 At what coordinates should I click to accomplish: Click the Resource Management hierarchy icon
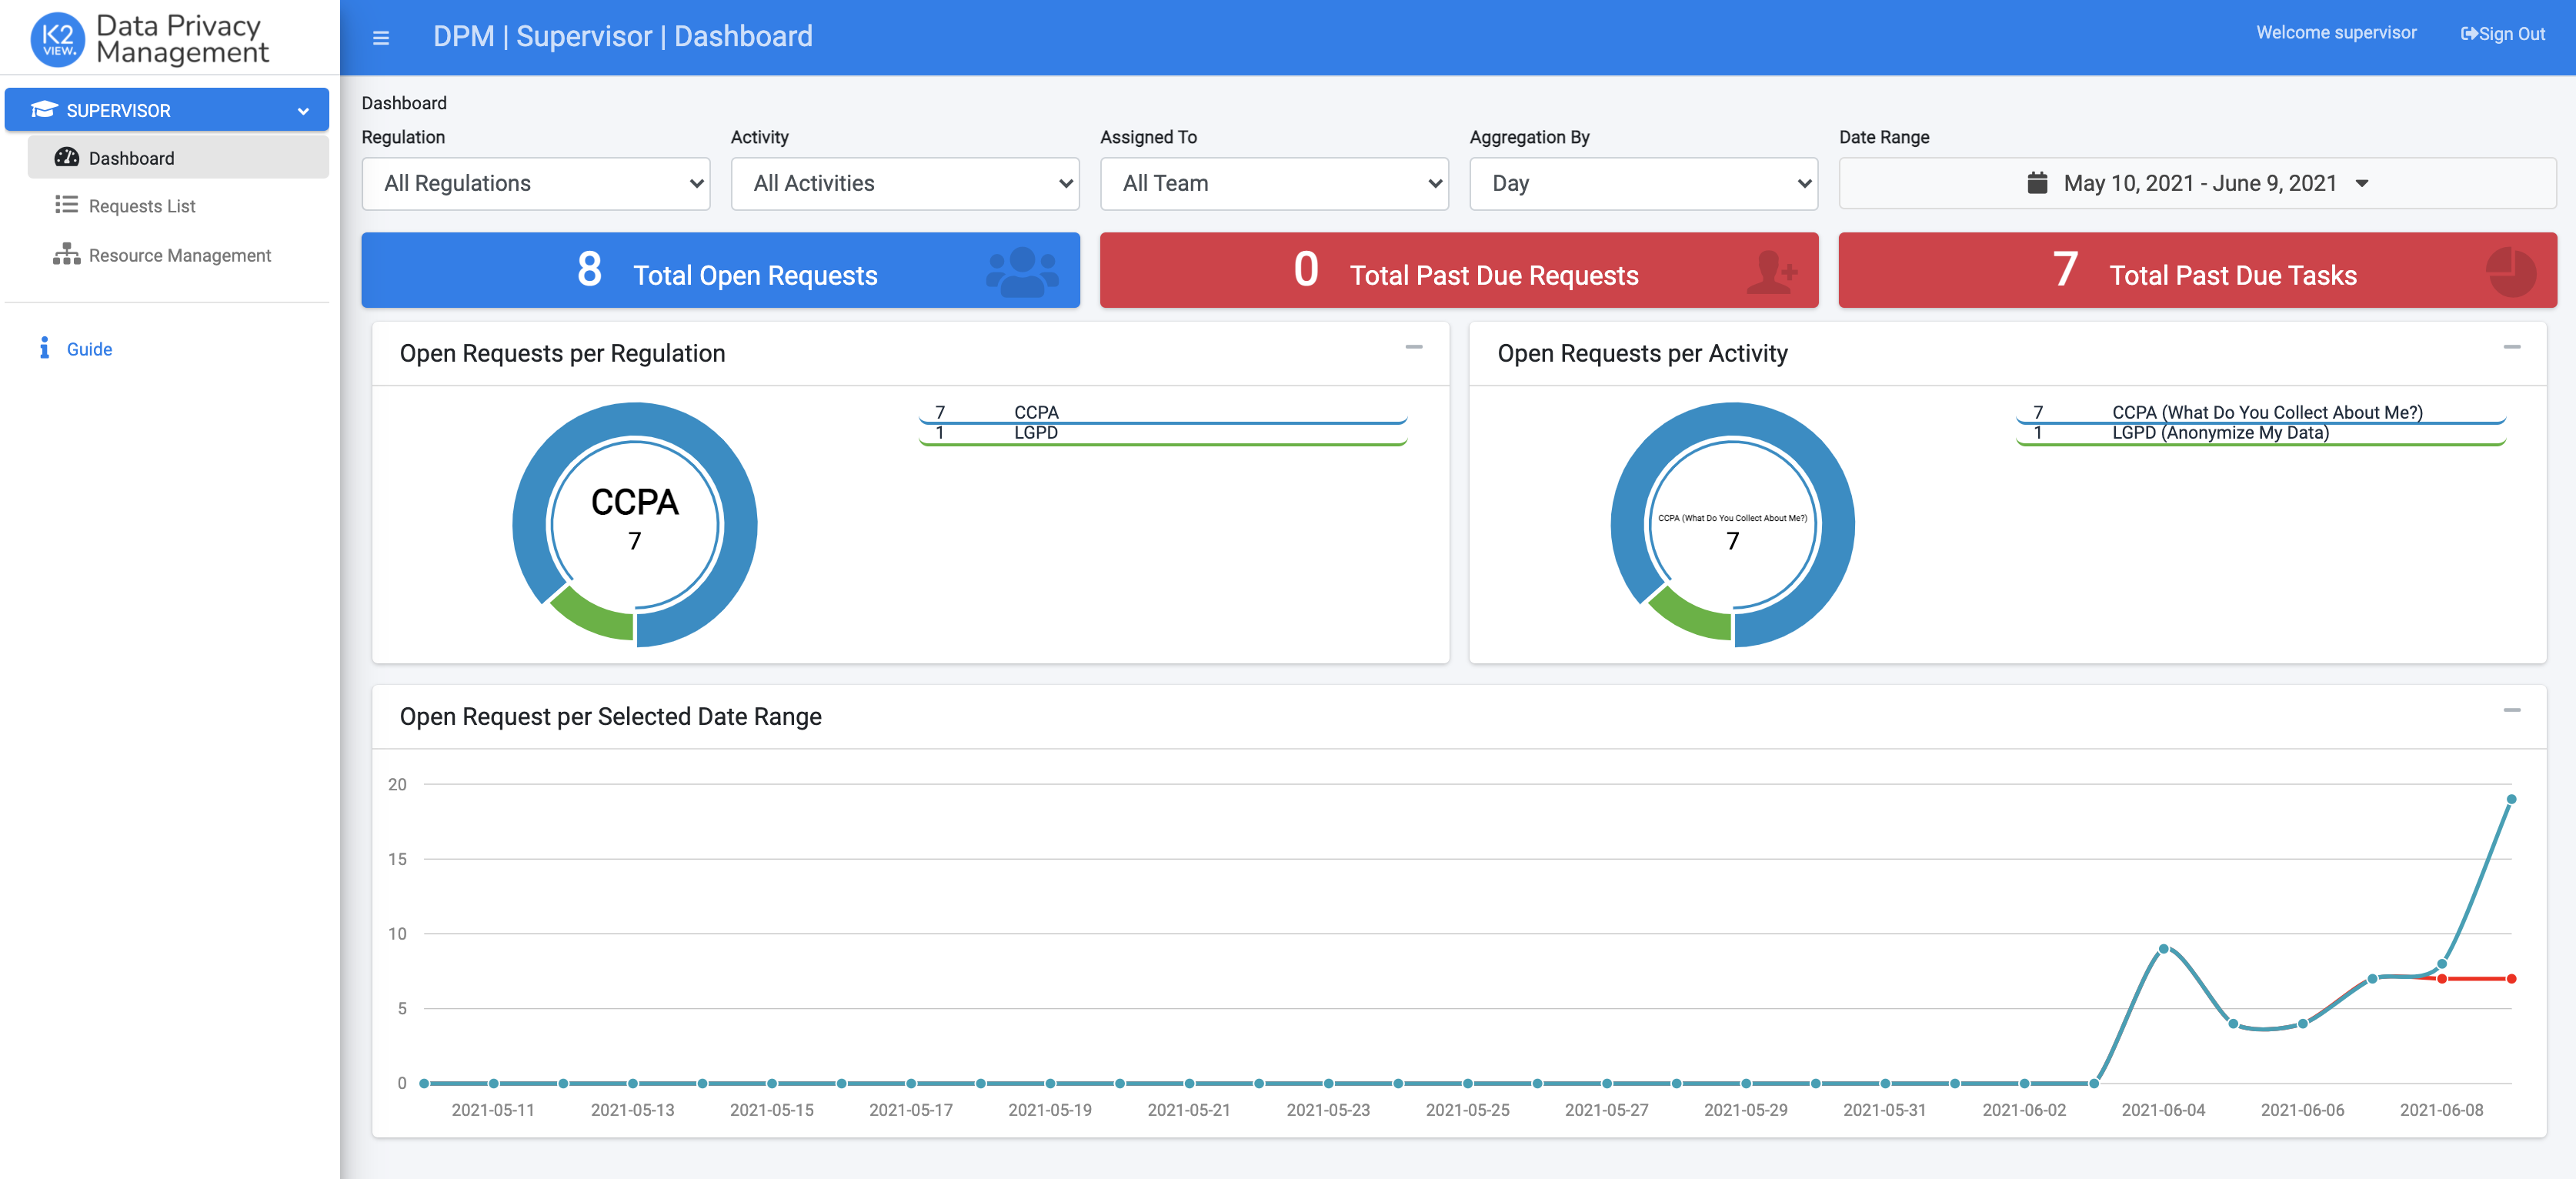pyautogui.click(x=66, y=254)
